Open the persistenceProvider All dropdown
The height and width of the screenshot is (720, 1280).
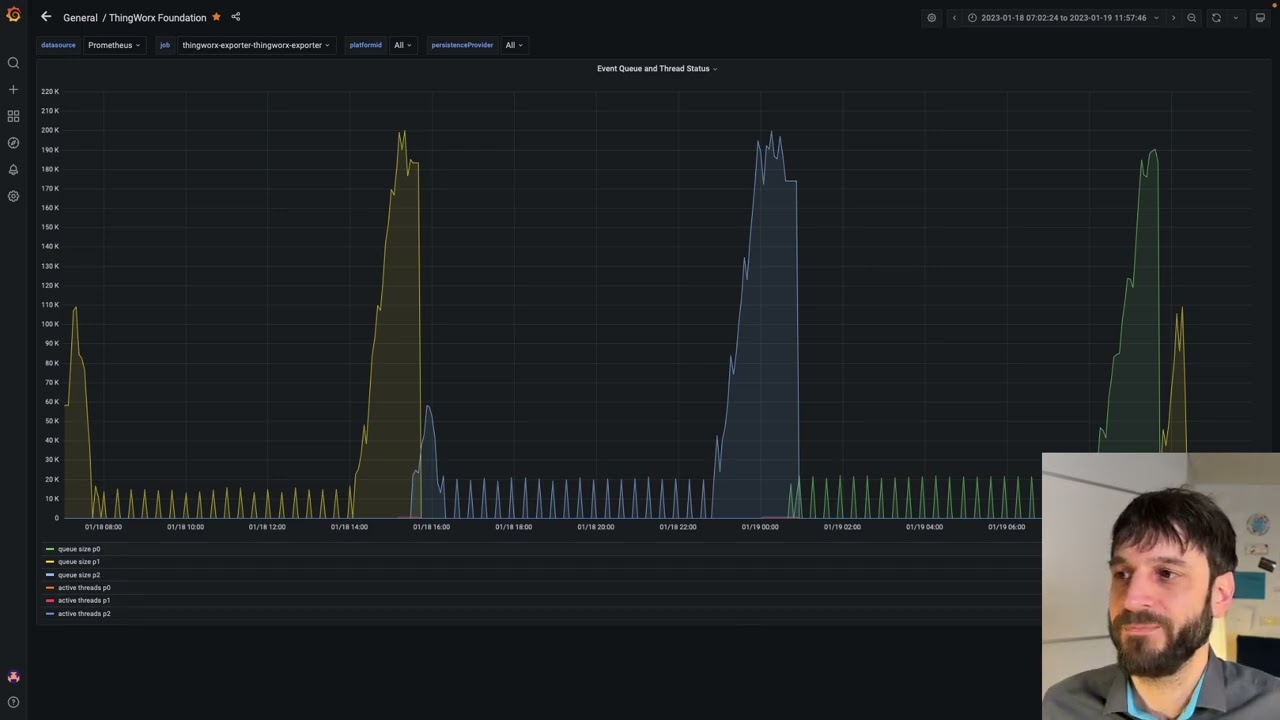coord(513,45)
